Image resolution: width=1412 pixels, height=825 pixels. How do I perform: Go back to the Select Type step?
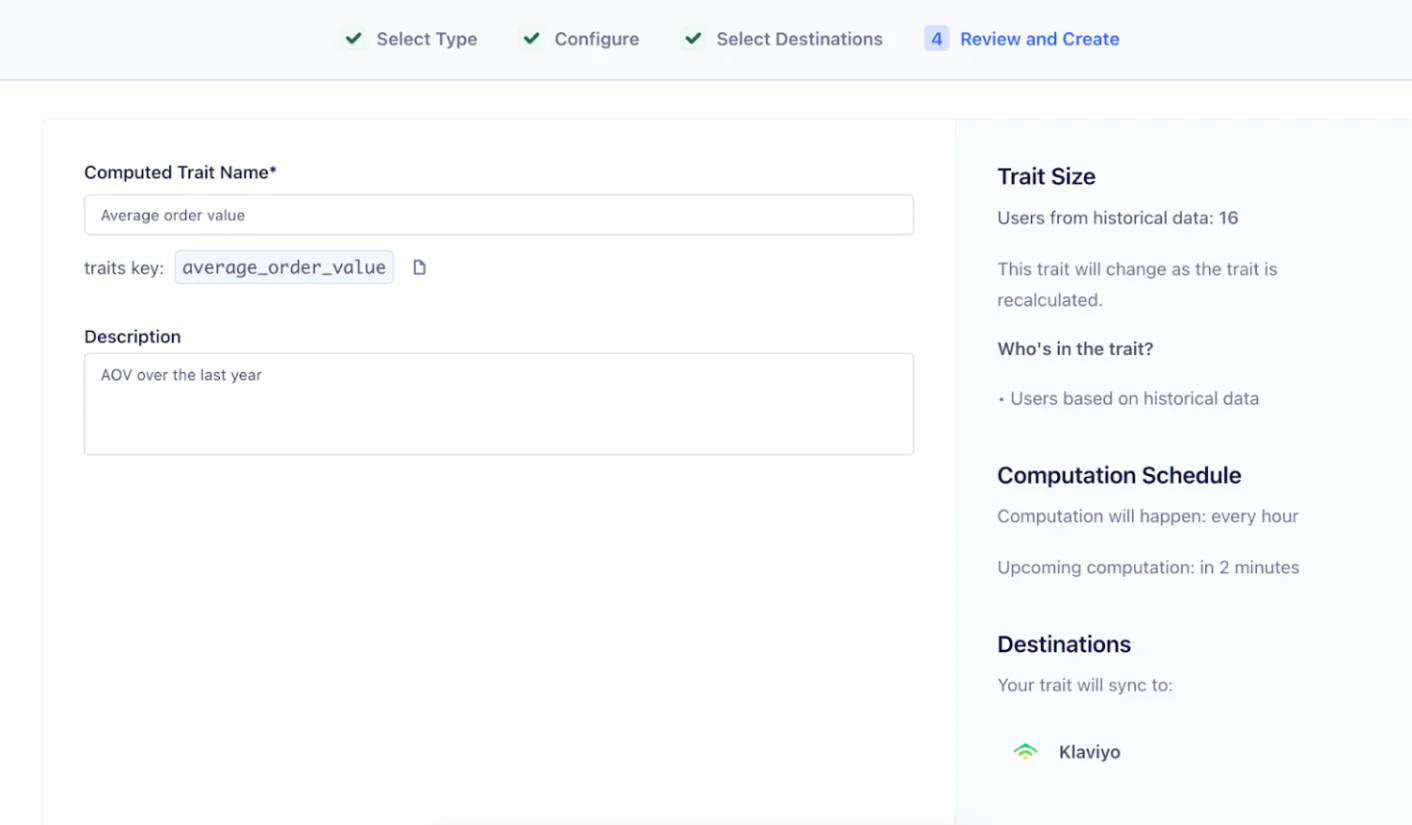pos(426,39)
